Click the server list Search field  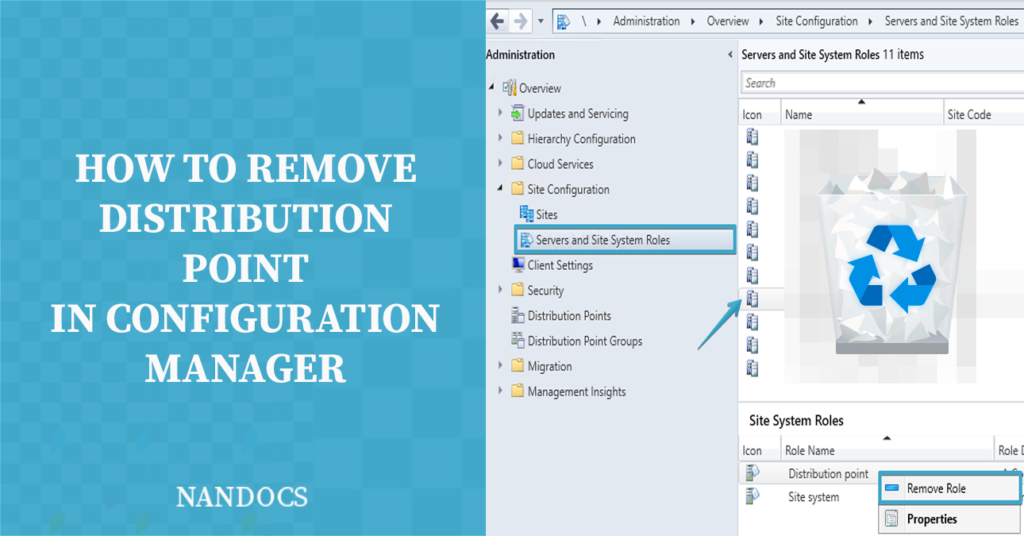[x=882, y=83]
